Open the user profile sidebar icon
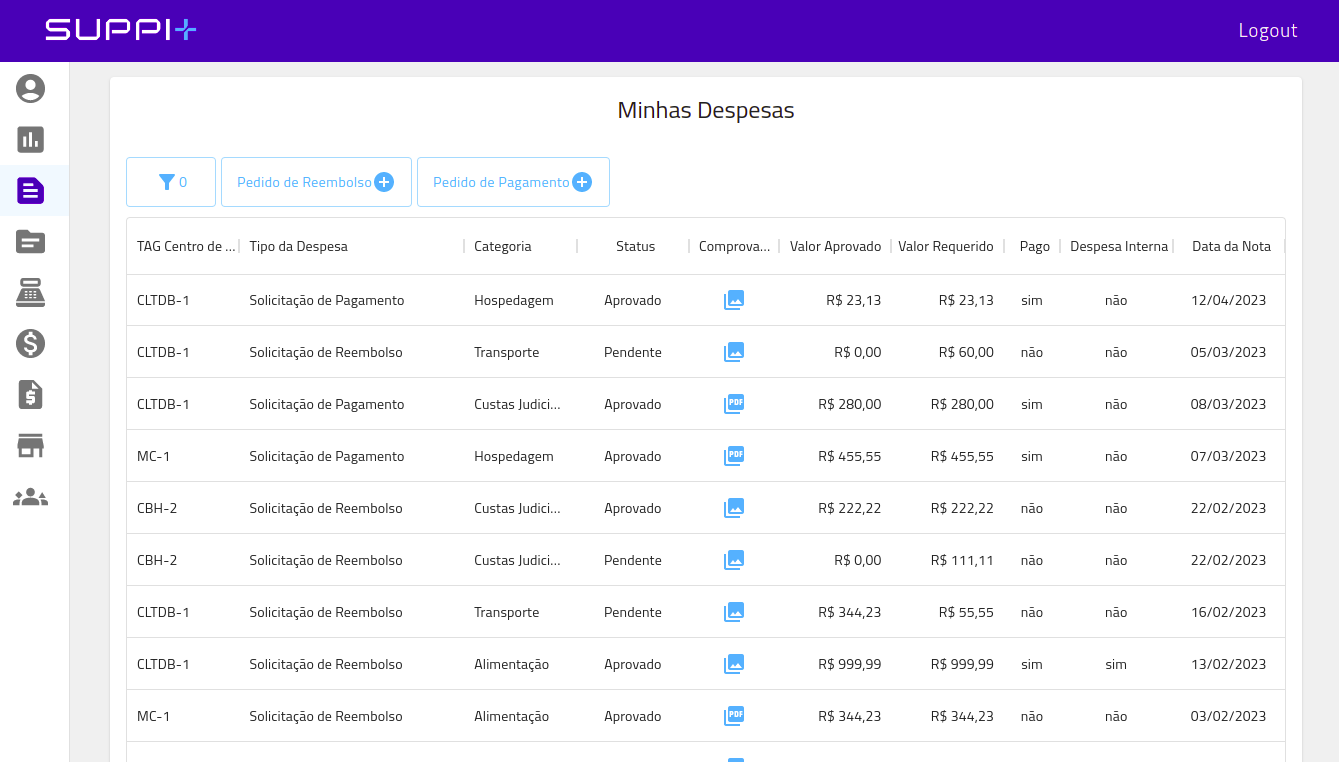The width and height of the screenshot is (1339, 762). 31,89
